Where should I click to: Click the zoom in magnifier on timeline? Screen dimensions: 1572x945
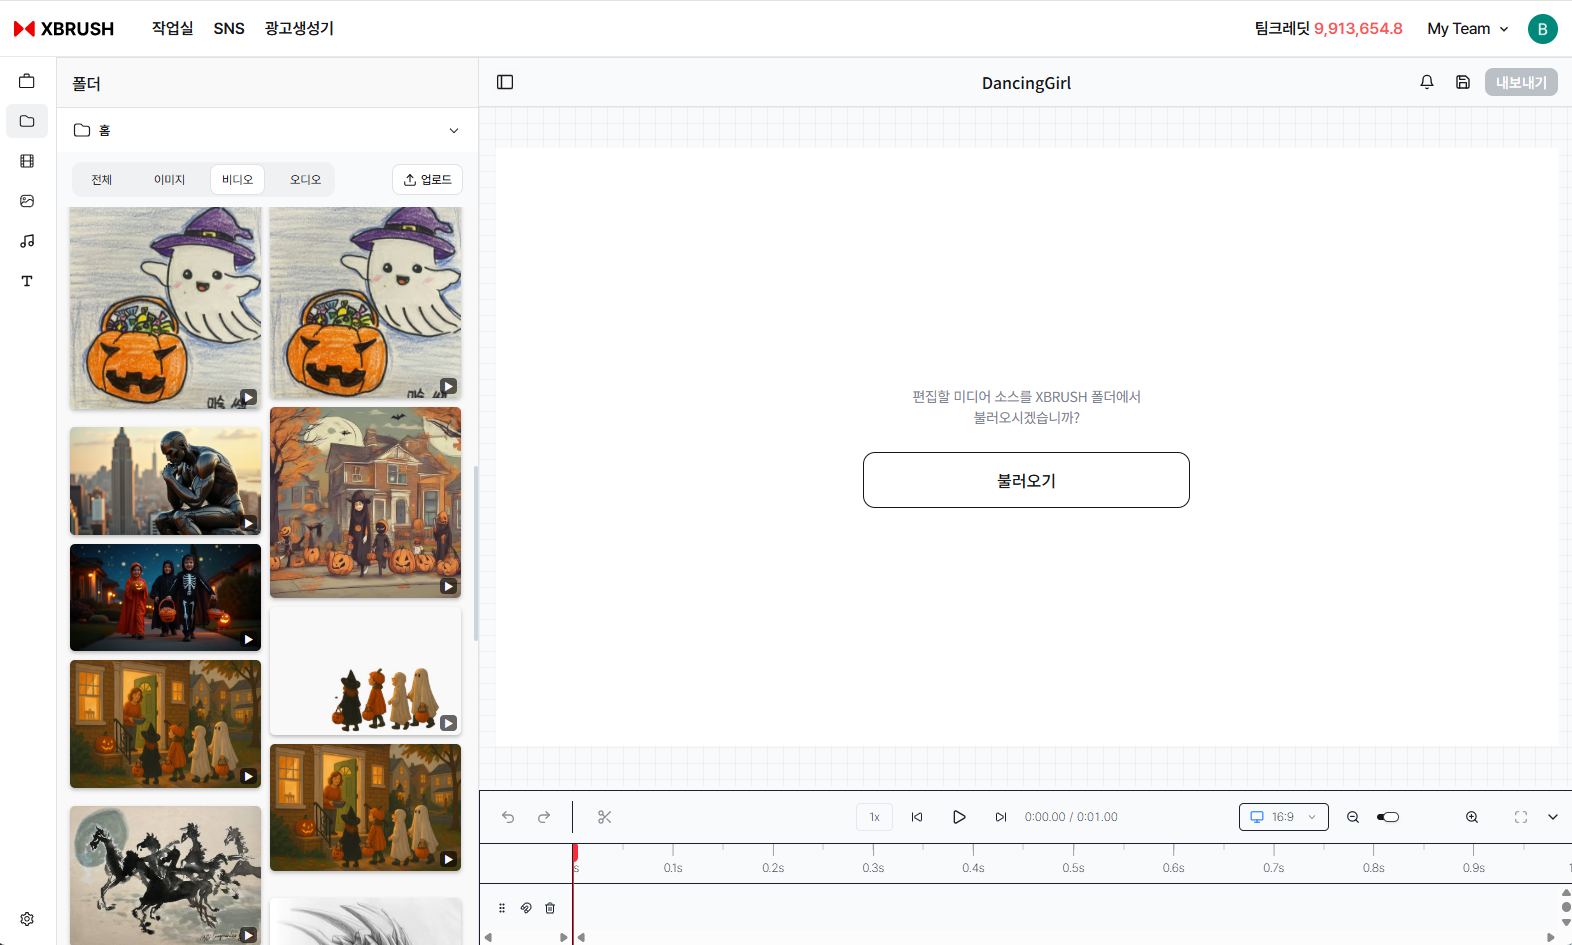[x=1472, y=817]
